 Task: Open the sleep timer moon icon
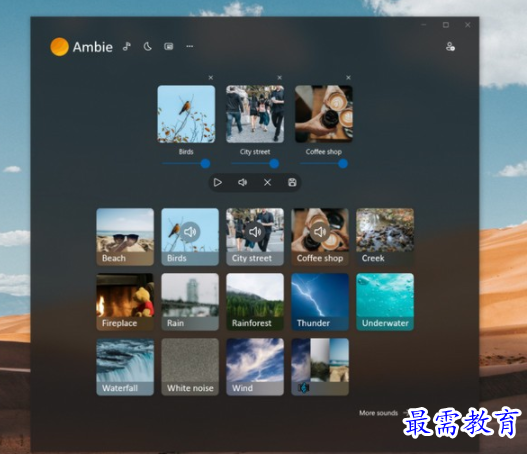coord(148,47)
